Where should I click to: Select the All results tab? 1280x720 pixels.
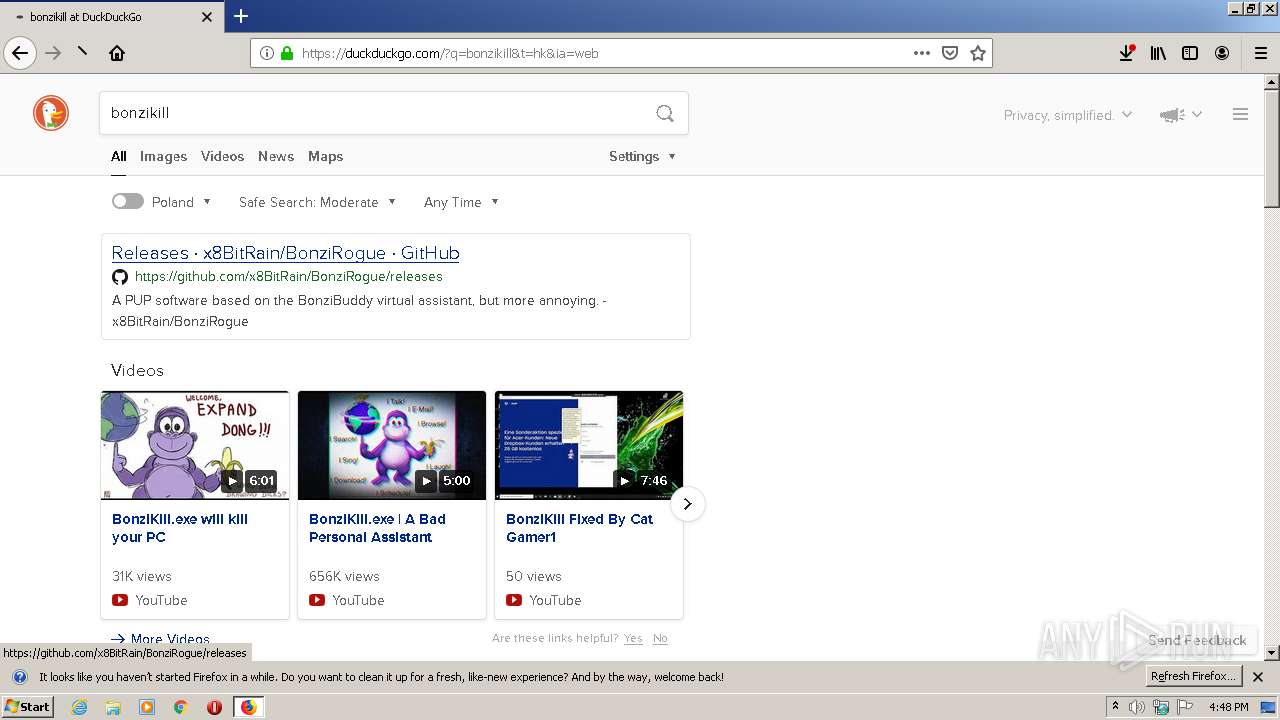coord(118,156)
